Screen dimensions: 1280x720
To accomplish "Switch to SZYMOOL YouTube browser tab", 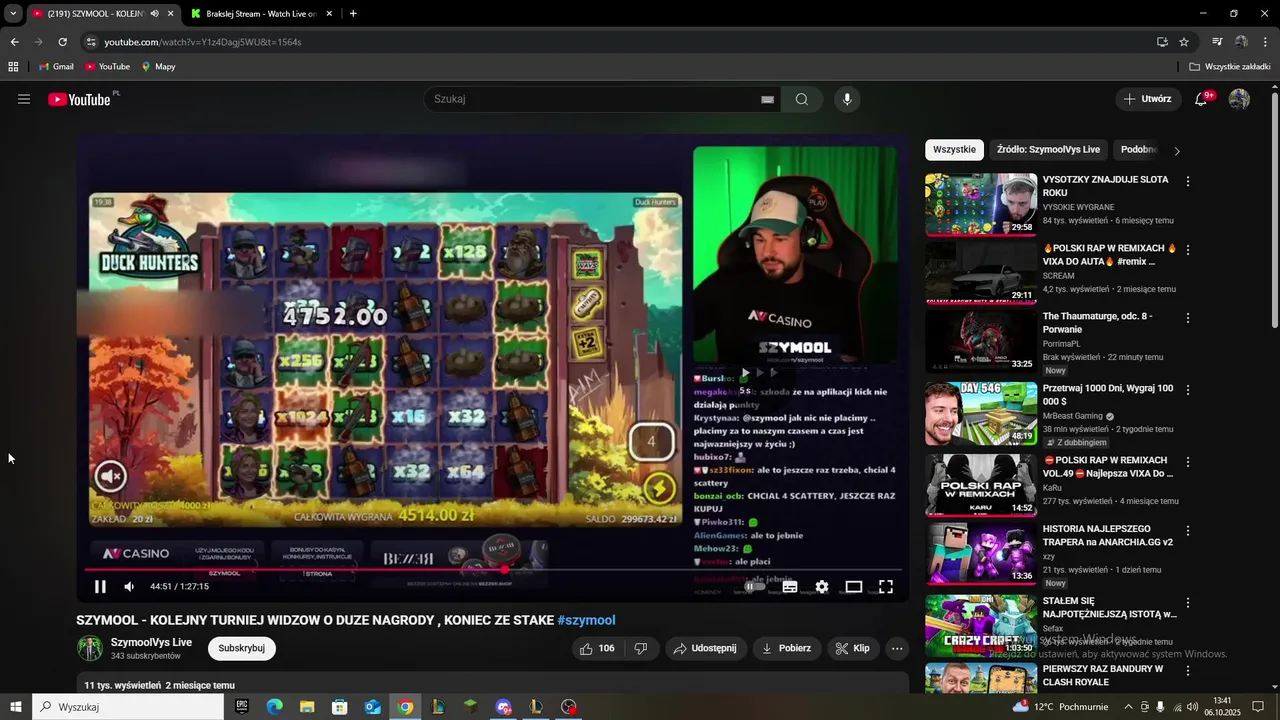I will (x=103, y=14).
